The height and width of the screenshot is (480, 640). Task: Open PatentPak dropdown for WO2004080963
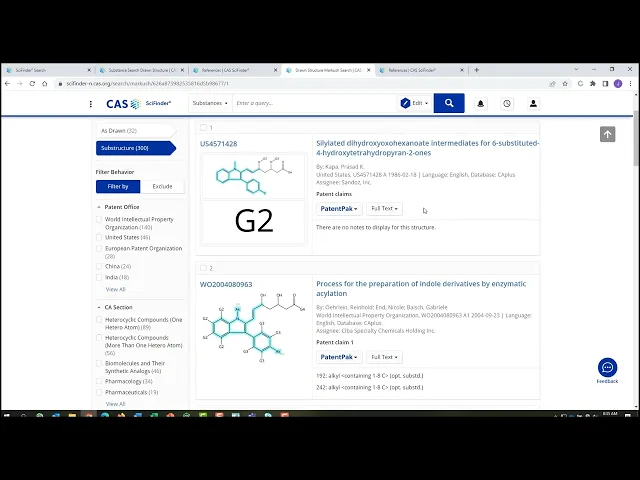(339, 357)
